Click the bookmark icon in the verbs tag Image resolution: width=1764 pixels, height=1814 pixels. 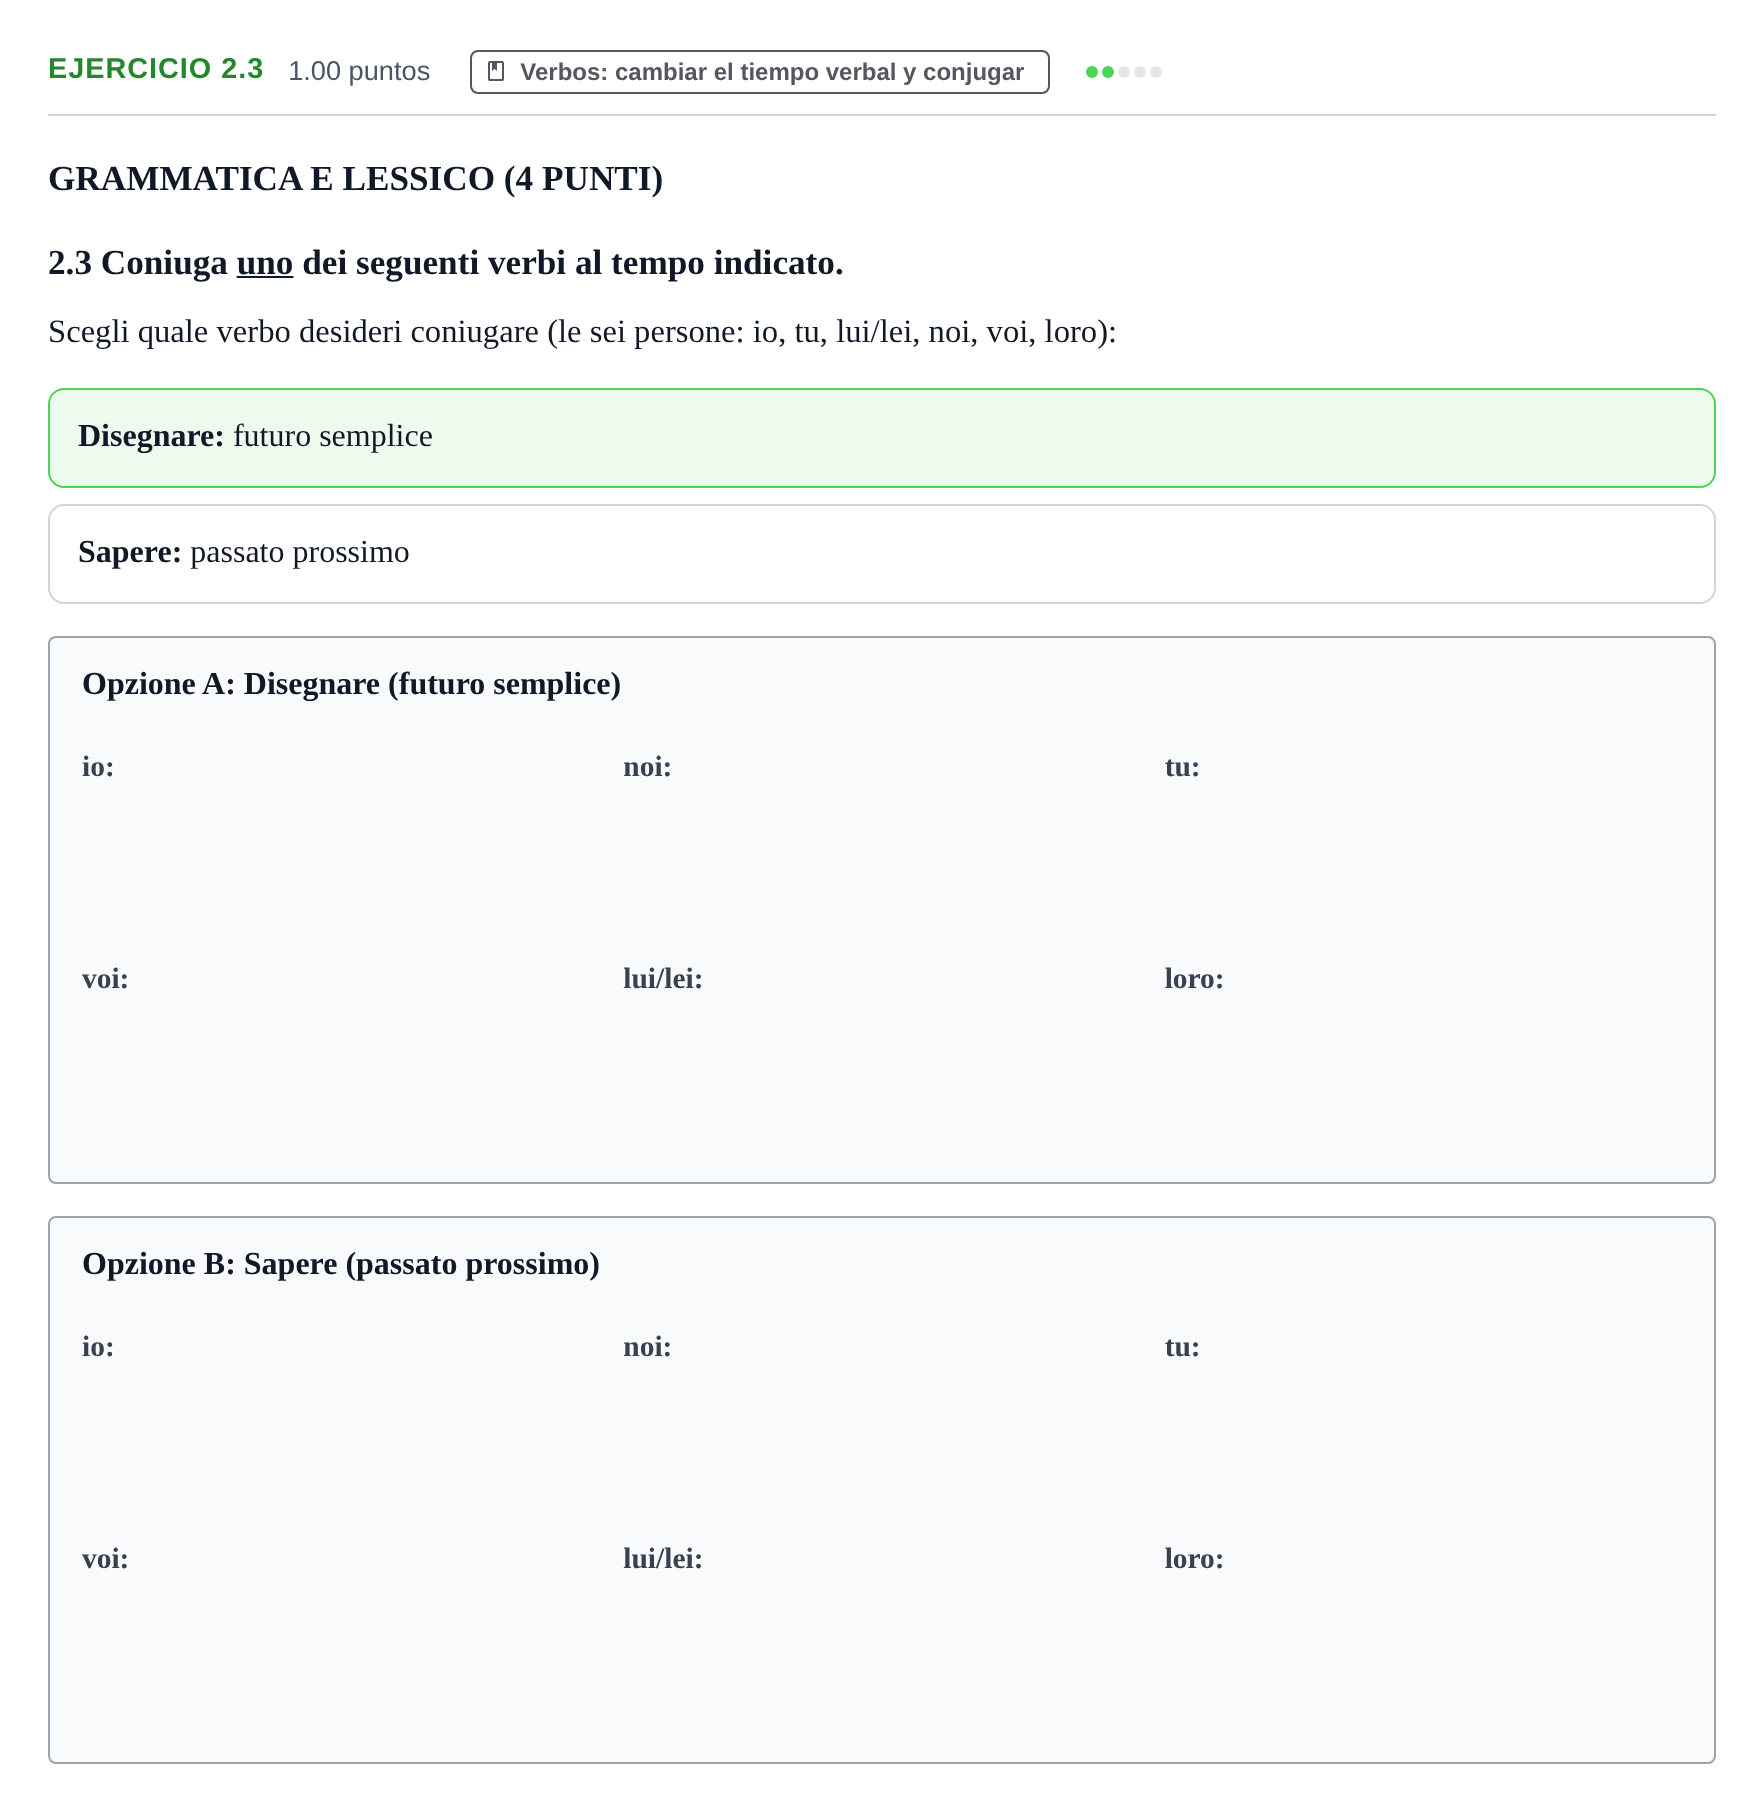496,72
